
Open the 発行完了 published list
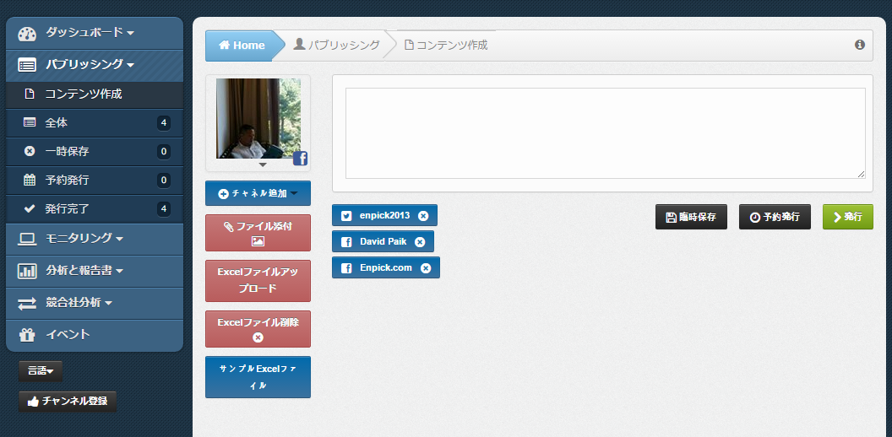(94, 209)
